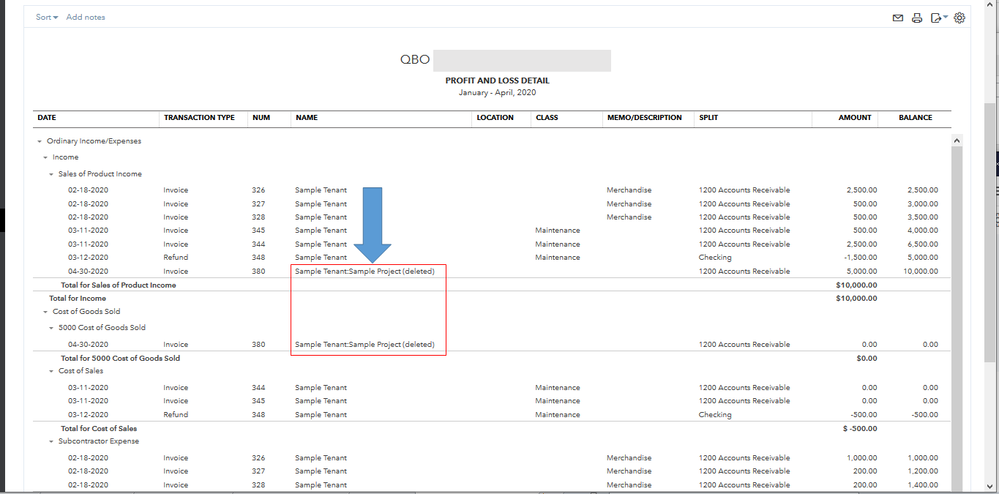Click the report's vertical scrollbar track
999x494 pixels.
pyautogui.click(x=957, y=319)
